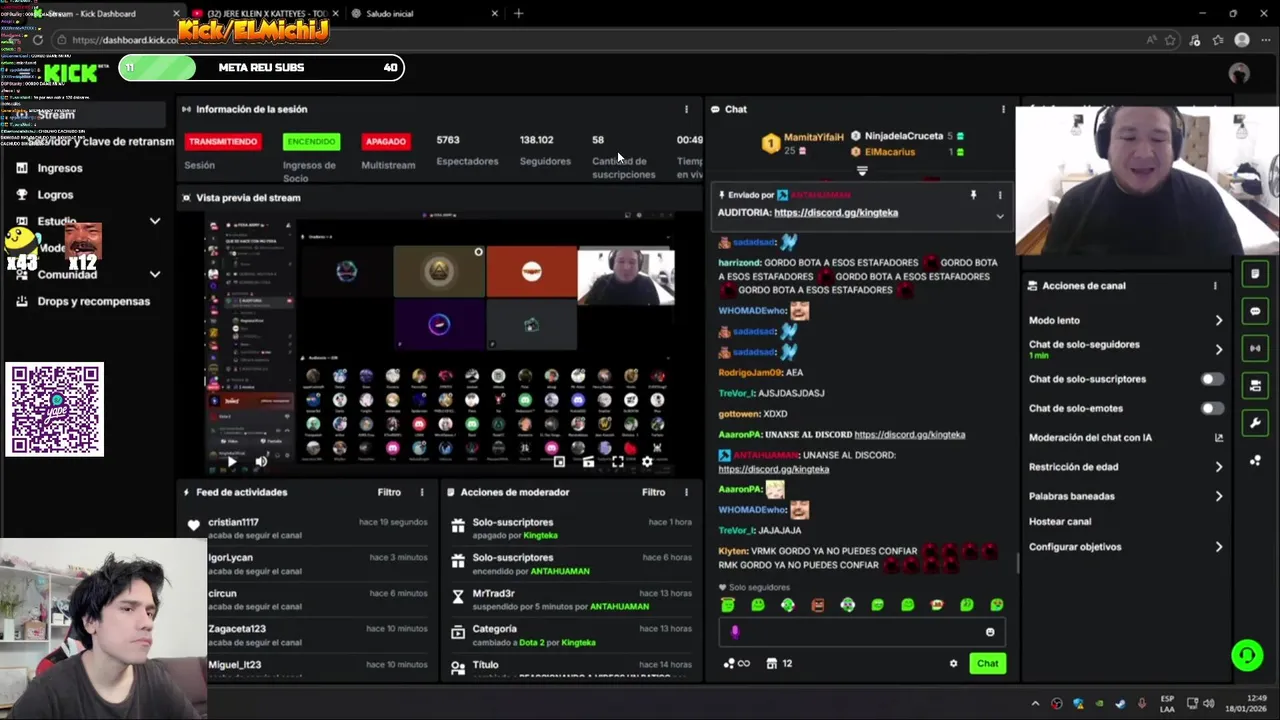Screen dimensions: 1280x720
Task: Open Moderación del chat con IA
Action: pos(1125,437)
